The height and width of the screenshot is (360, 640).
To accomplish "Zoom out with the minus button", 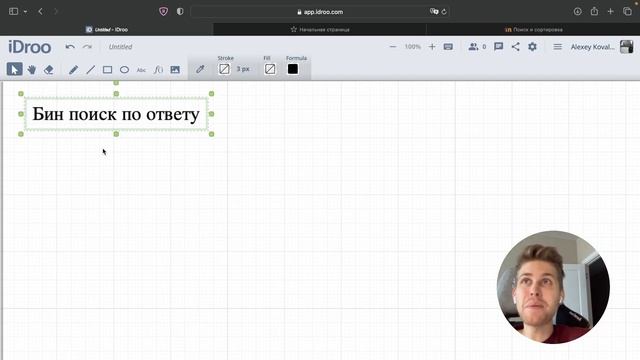I will click(x=393, y=47).
